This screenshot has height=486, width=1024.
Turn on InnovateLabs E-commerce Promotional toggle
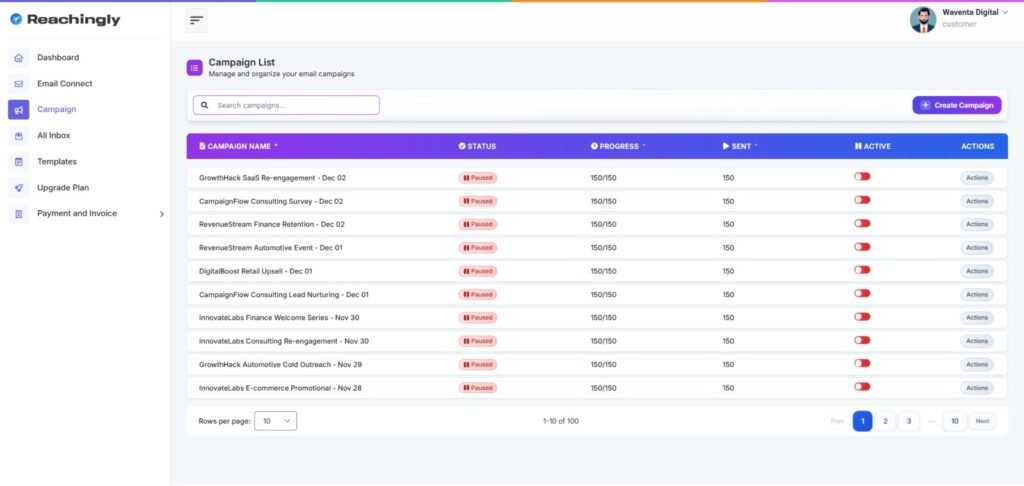point(862,387)
